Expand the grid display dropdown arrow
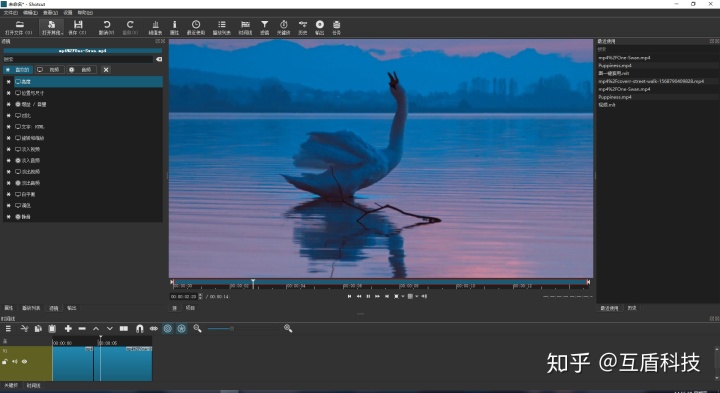 [x=416, y=297]
